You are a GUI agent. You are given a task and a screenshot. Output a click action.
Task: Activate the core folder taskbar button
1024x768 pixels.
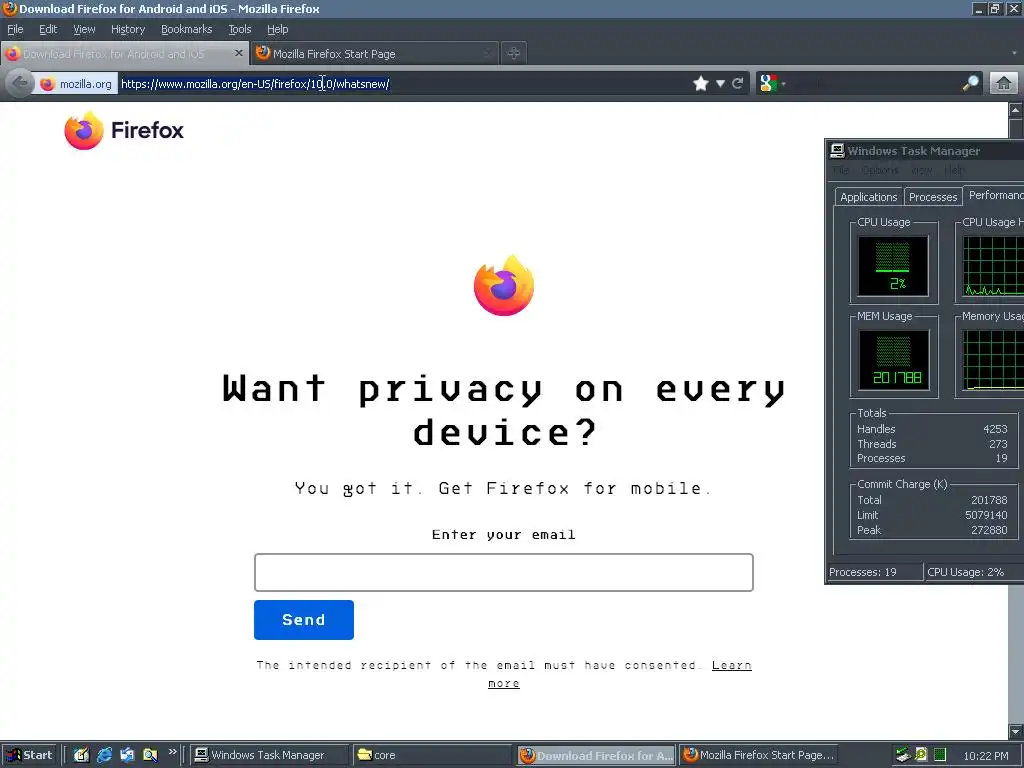pyautogui.click(x=433, y=755)
